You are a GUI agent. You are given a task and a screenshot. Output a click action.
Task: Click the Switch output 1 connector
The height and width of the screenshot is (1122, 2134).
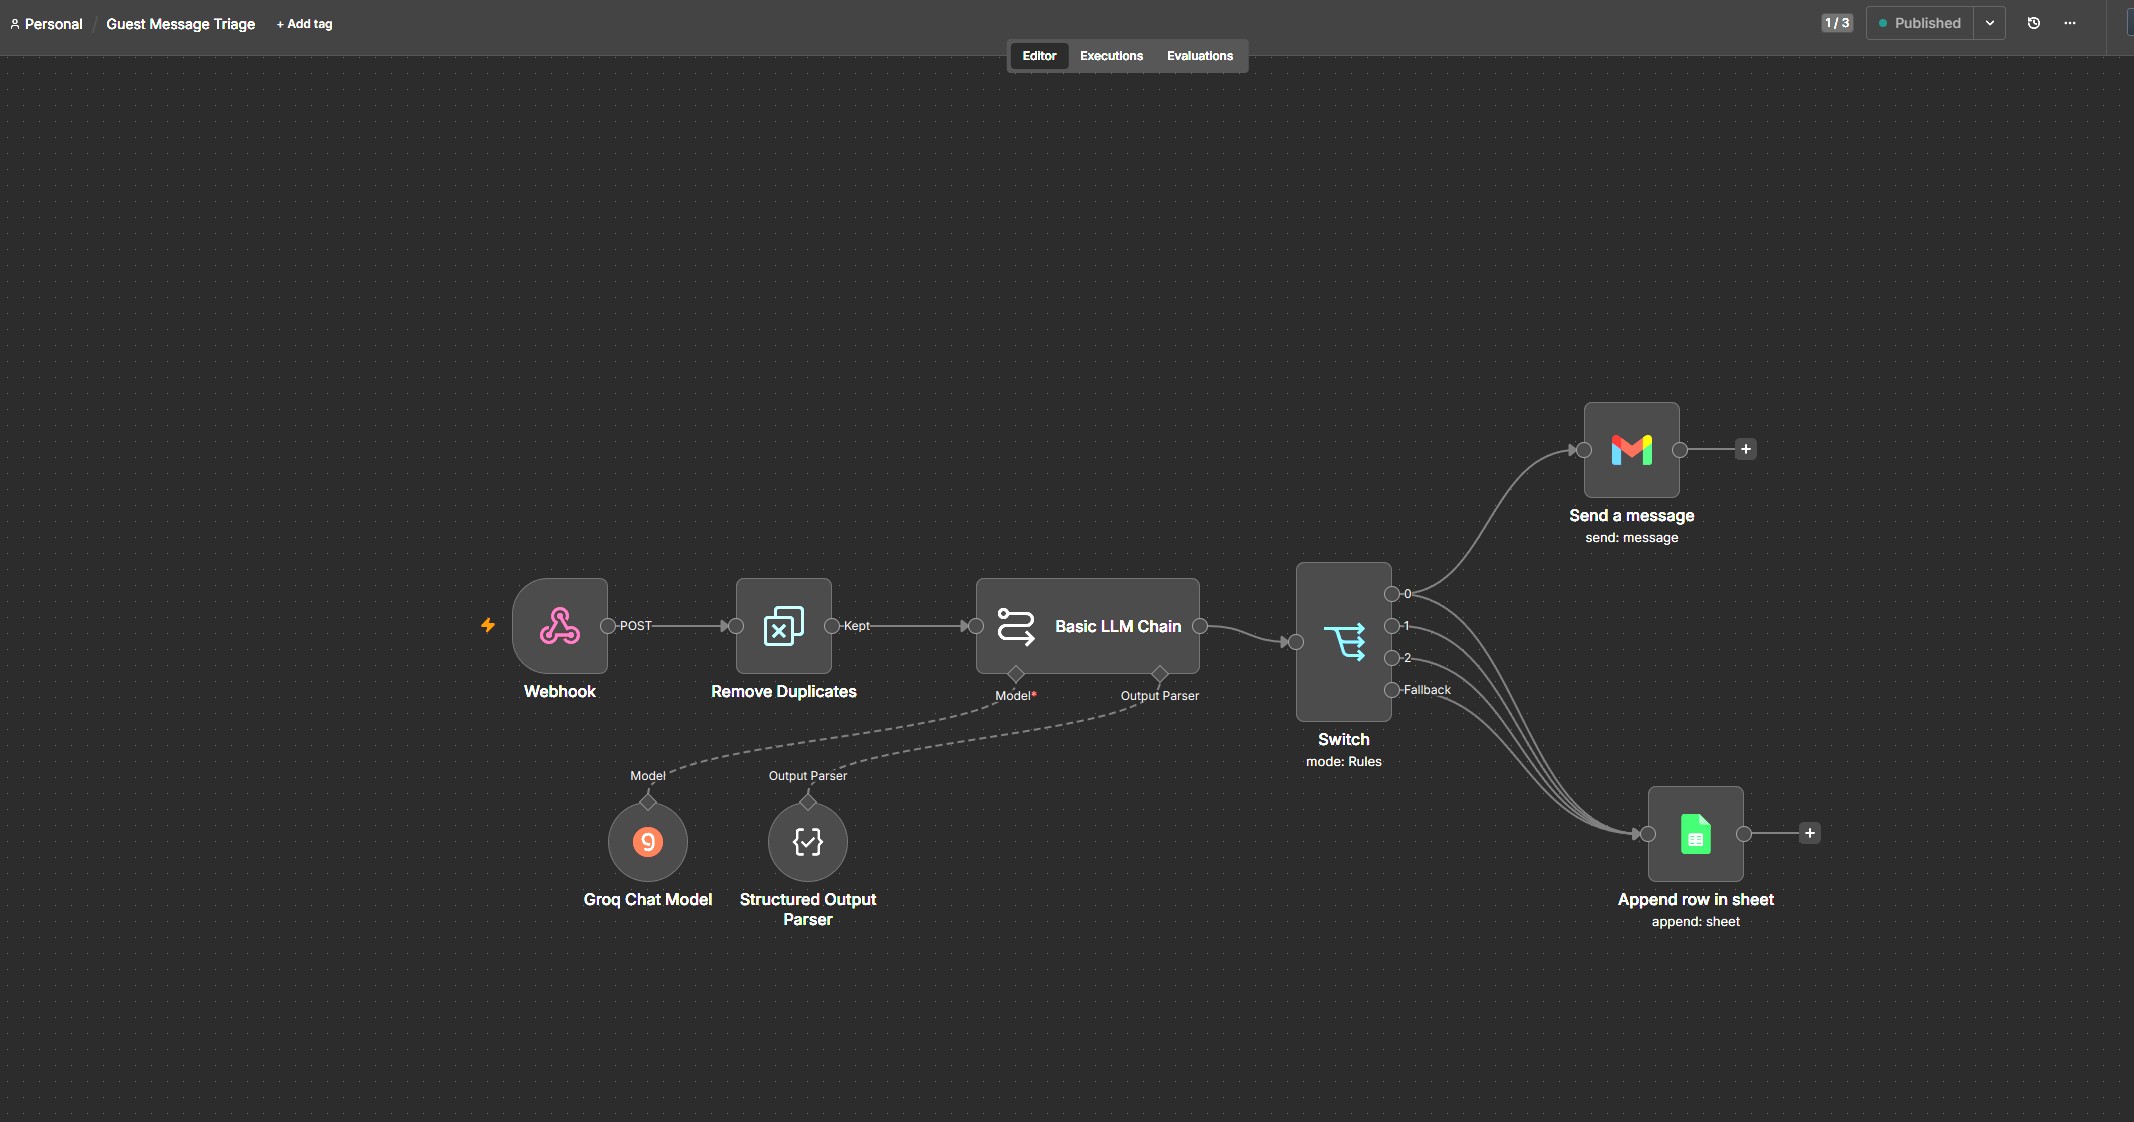[1392, 626]
